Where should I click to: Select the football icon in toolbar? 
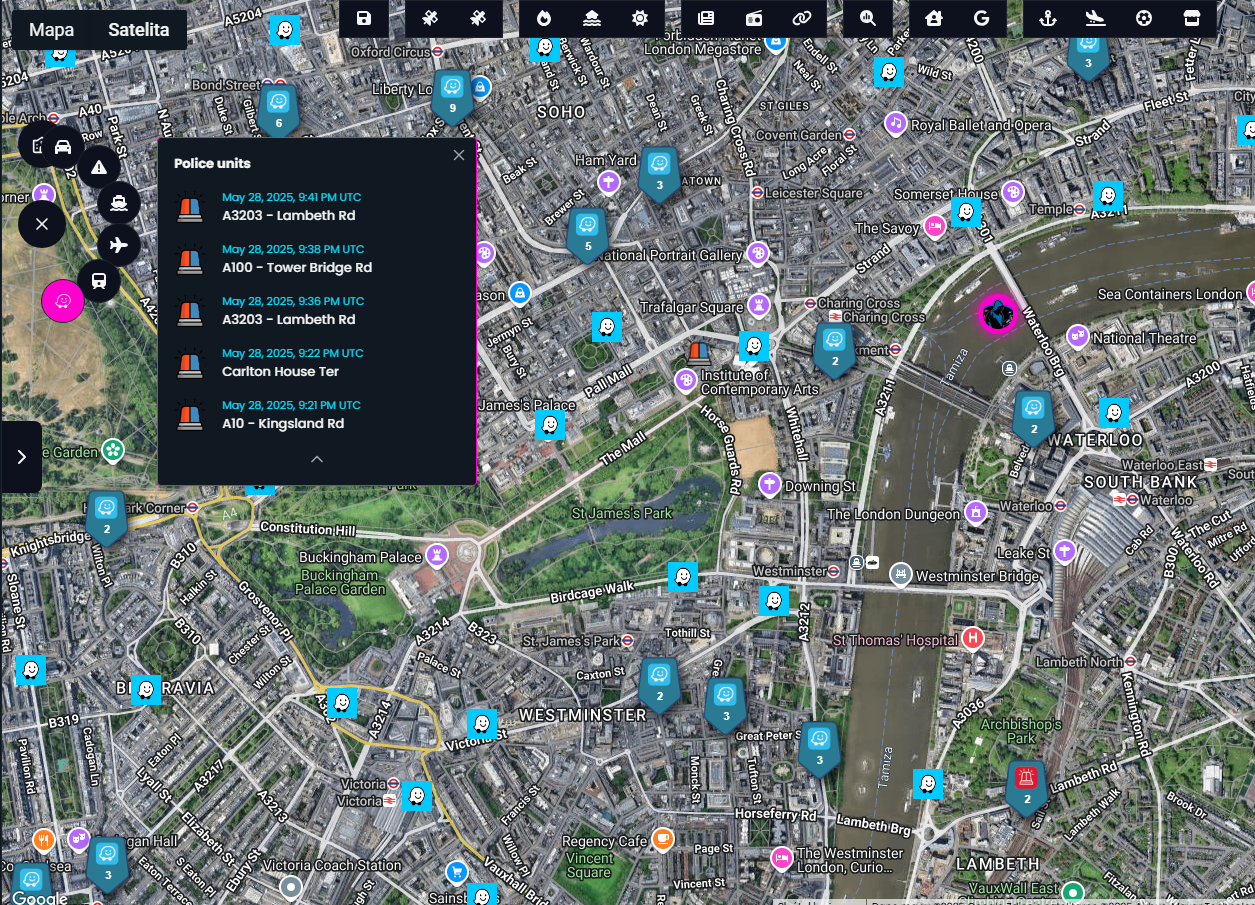(1144, 18)
